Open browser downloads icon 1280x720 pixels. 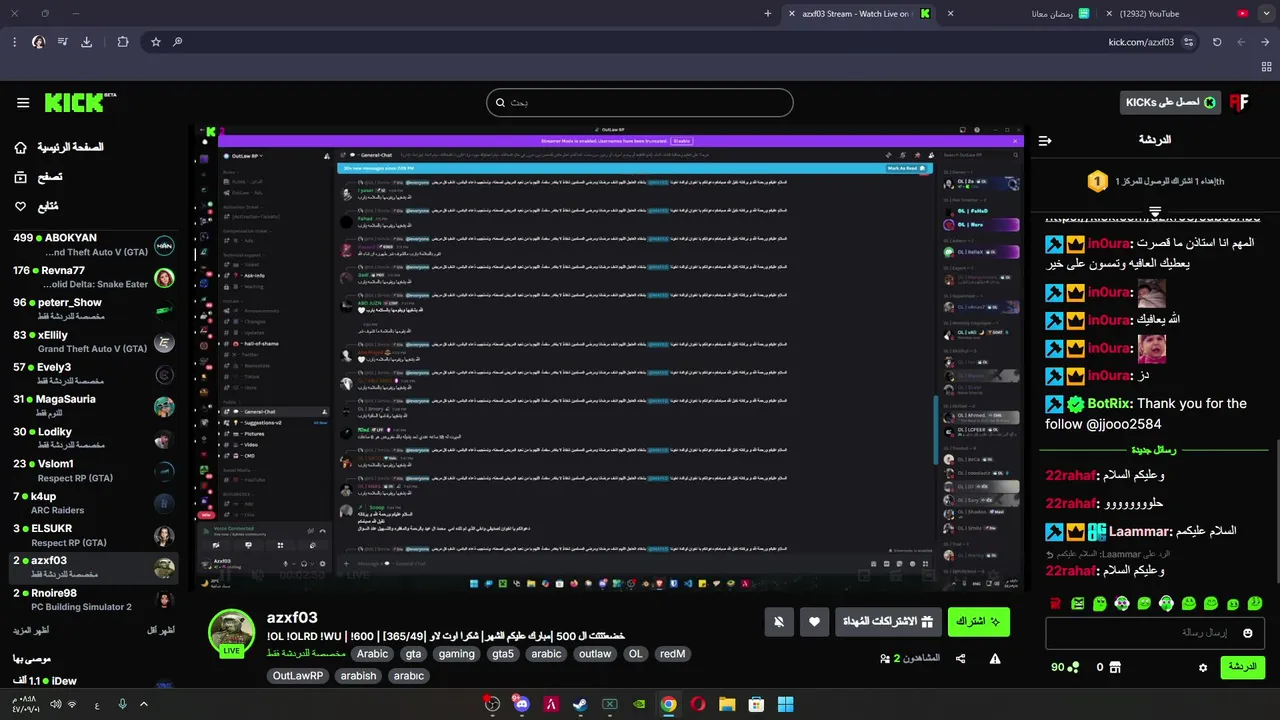[86, 42]
